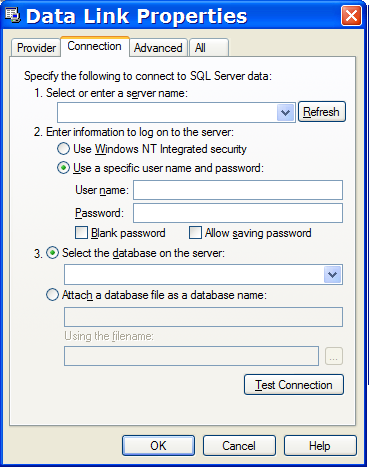Focus the User name text field

(x=238, y=190)
